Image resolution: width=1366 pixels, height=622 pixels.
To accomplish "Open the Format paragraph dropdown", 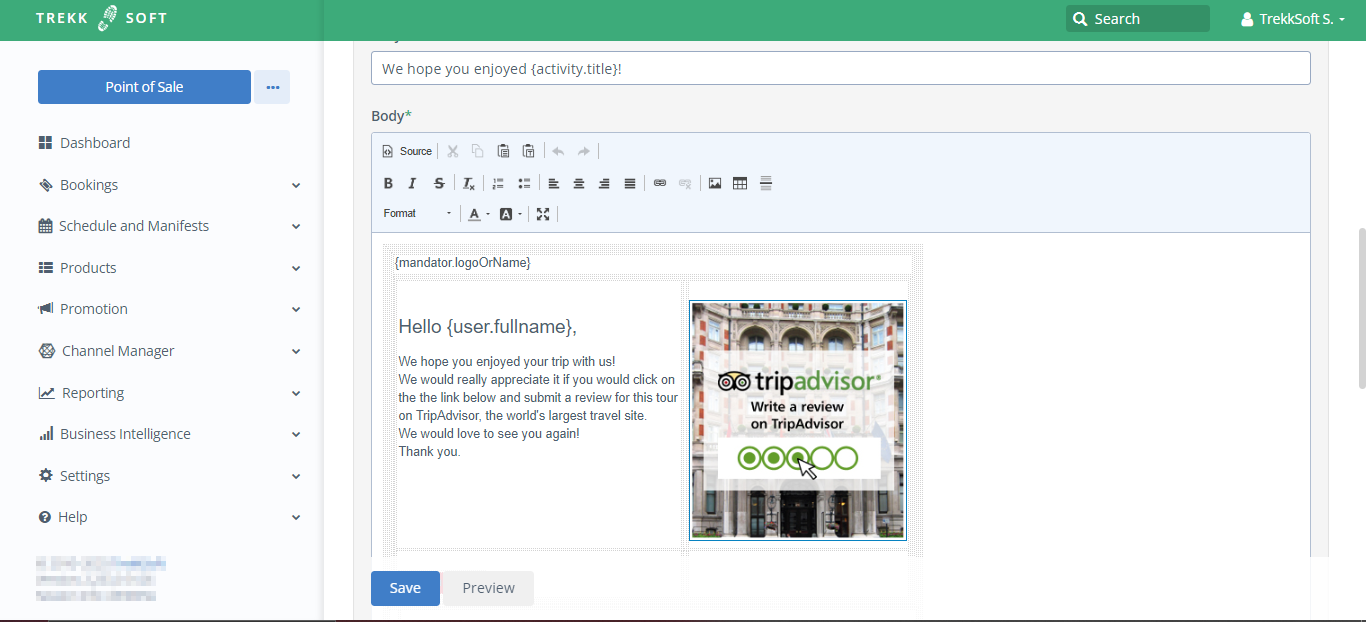I will pos(417,214).
